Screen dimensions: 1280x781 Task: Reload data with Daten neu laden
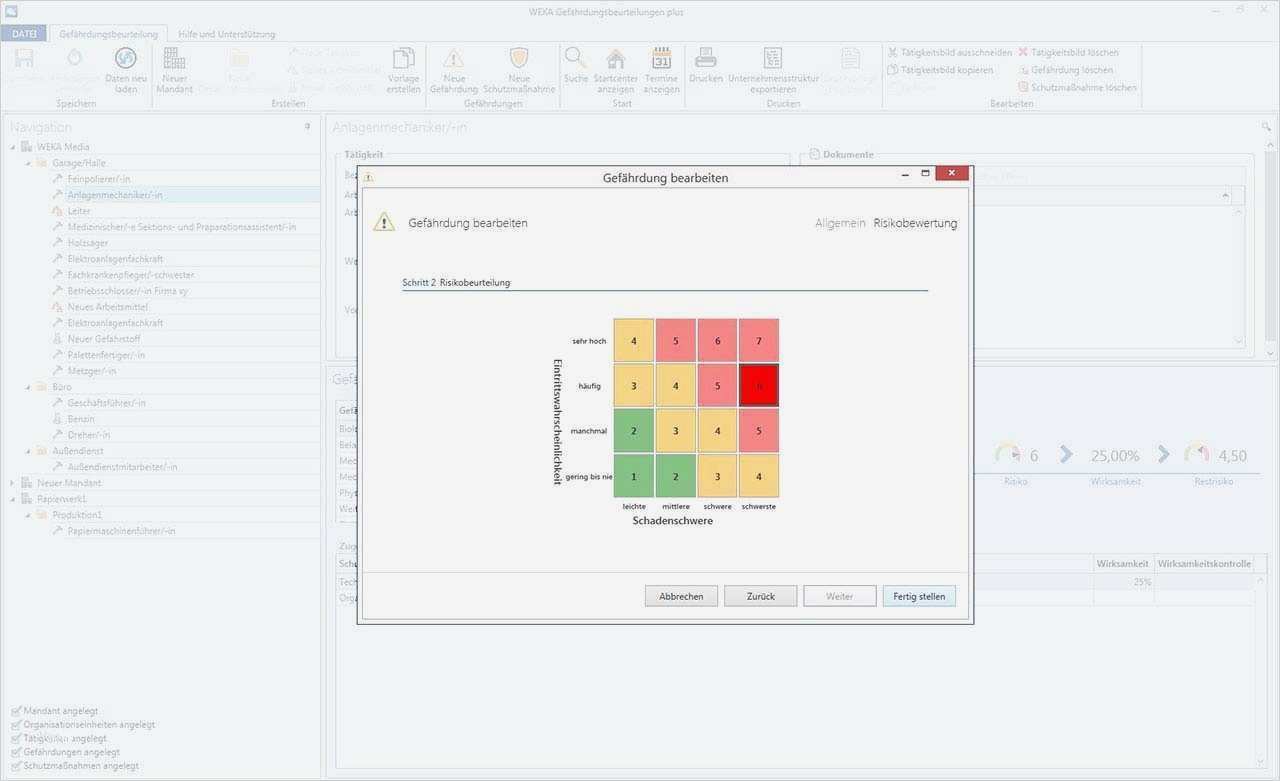(126, 68)
